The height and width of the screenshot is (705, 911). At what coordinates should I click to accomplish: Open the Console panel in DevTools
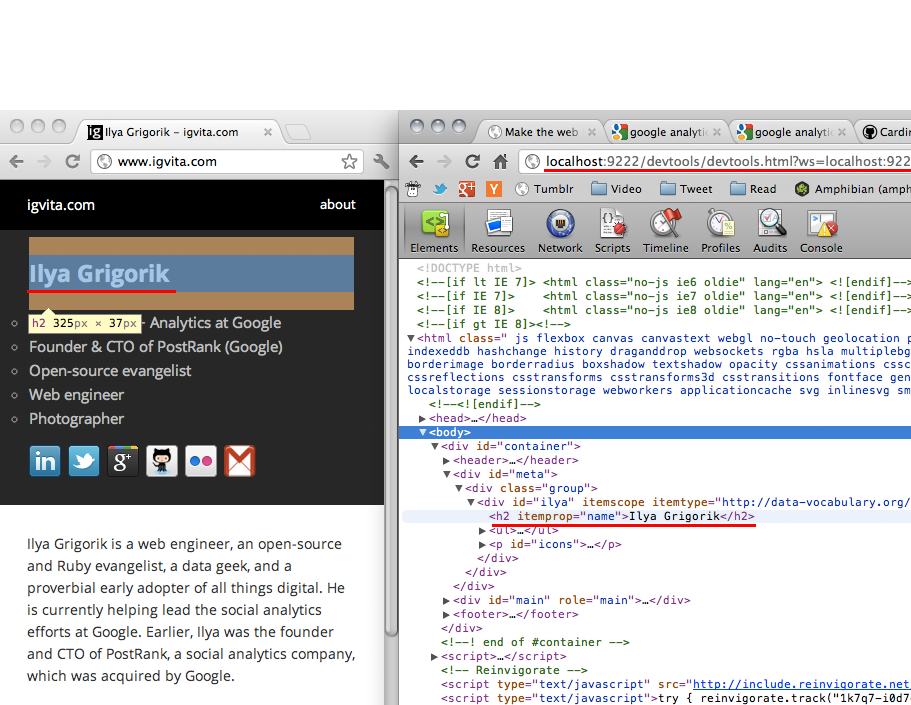click(x=821, y=231)
